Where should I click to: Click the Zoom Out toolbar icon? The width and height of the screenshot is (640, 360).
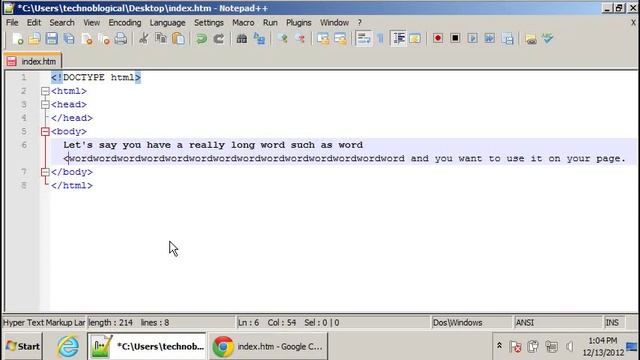tap(300, 39)
